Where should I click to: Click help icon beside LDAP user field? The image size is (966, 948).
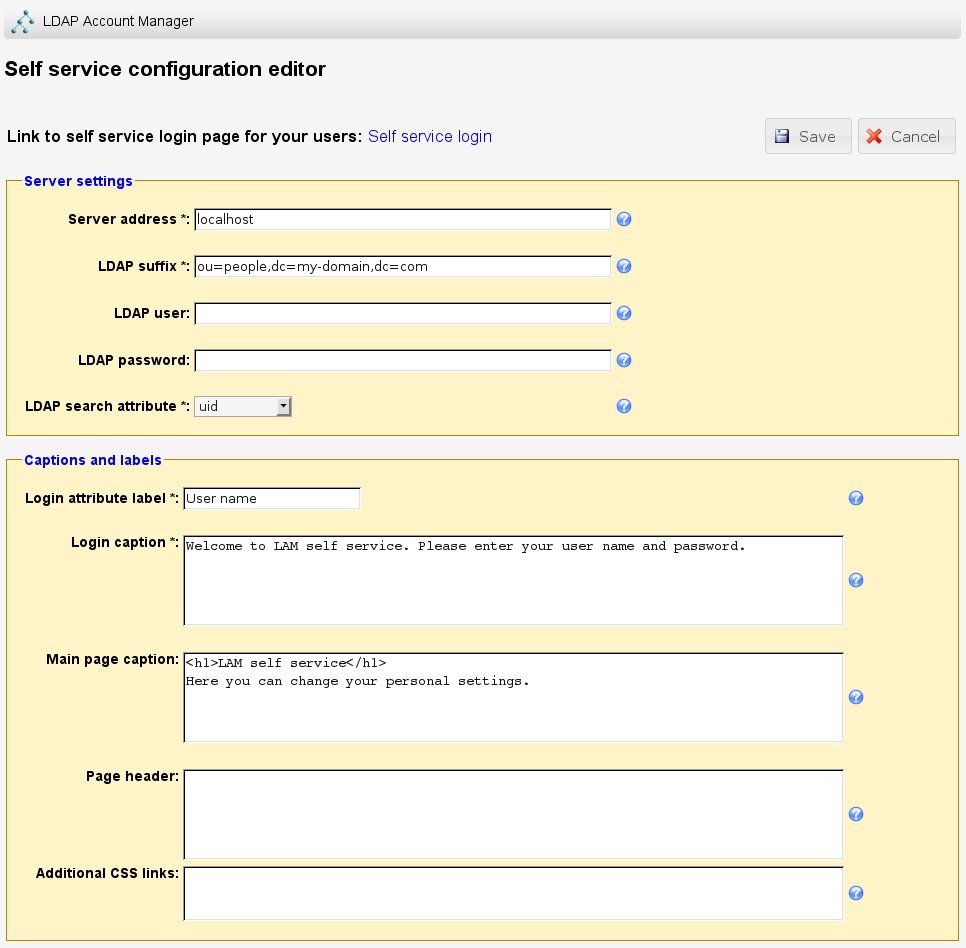coord(624,313)
